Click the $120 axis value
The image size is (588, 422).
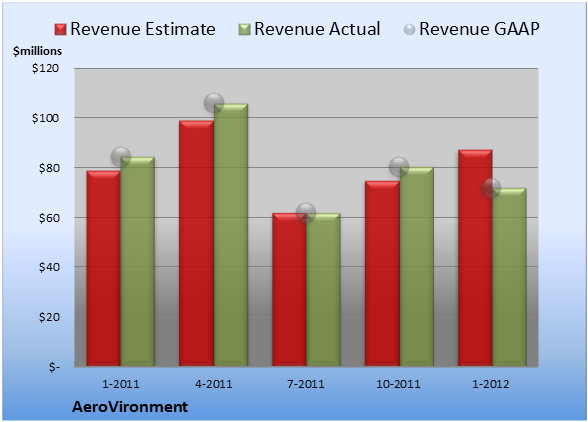click(45, 68)
